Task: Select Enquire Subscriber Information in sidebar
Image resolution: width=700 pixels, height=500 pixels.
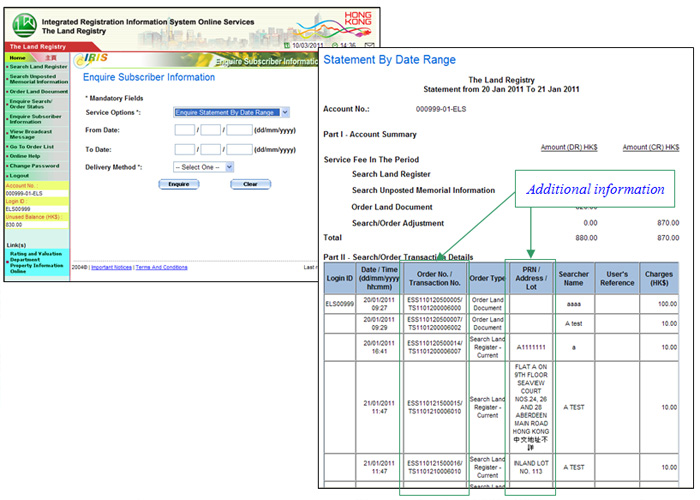Action: tap(36, 119)
